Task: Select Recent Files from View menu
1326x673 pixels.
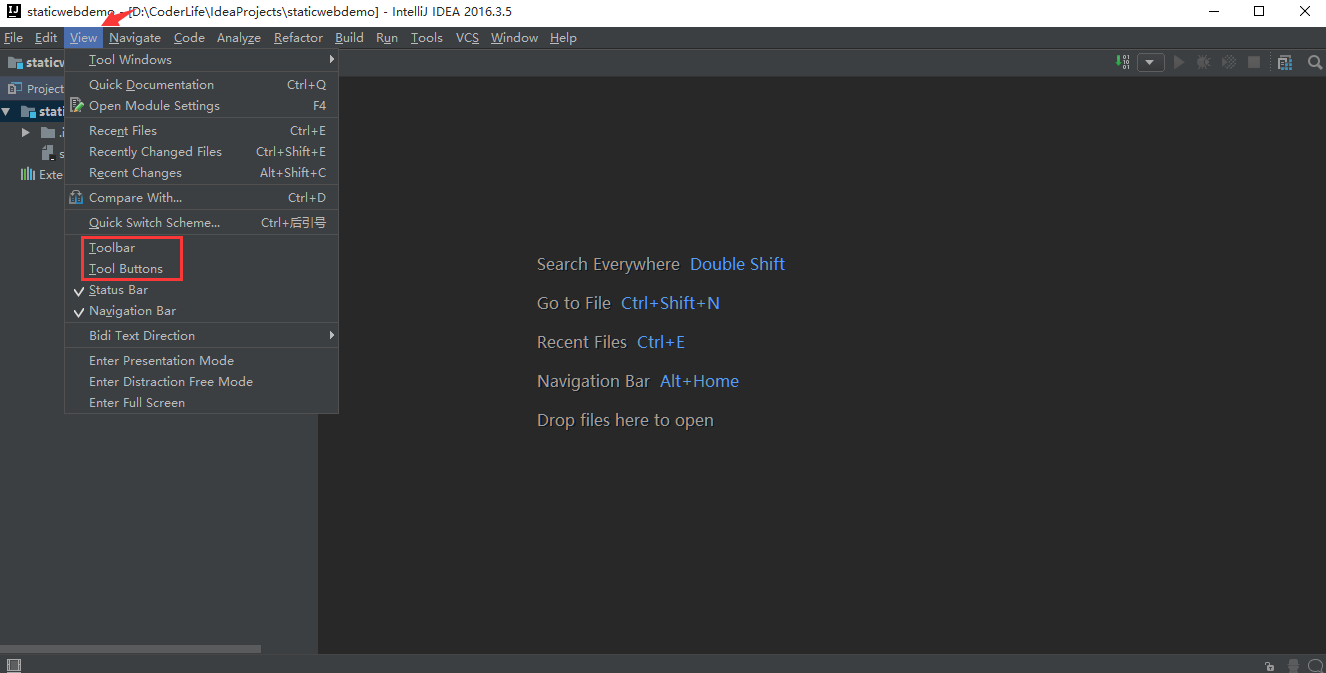Action: click(123, 131)
